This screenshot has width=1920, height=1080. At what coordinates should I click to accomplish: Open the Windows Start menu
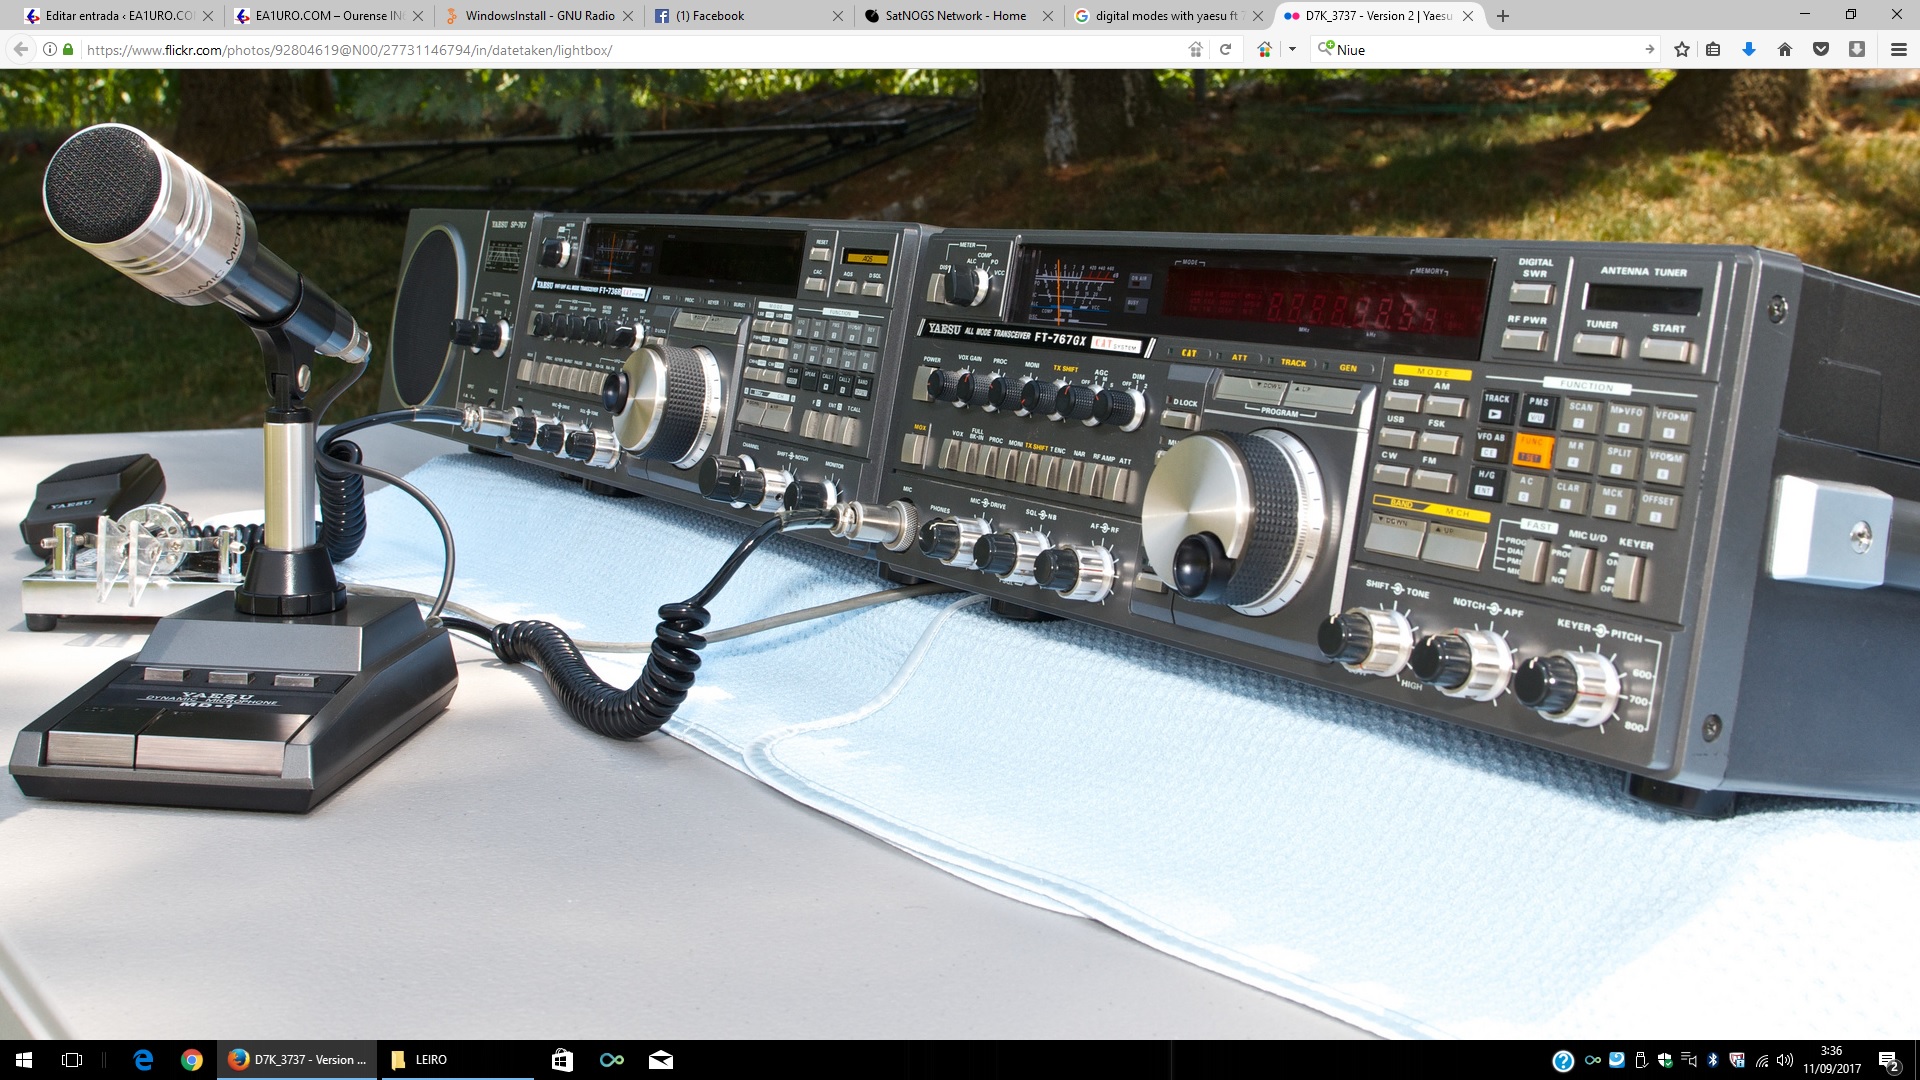click(24, 1060)
